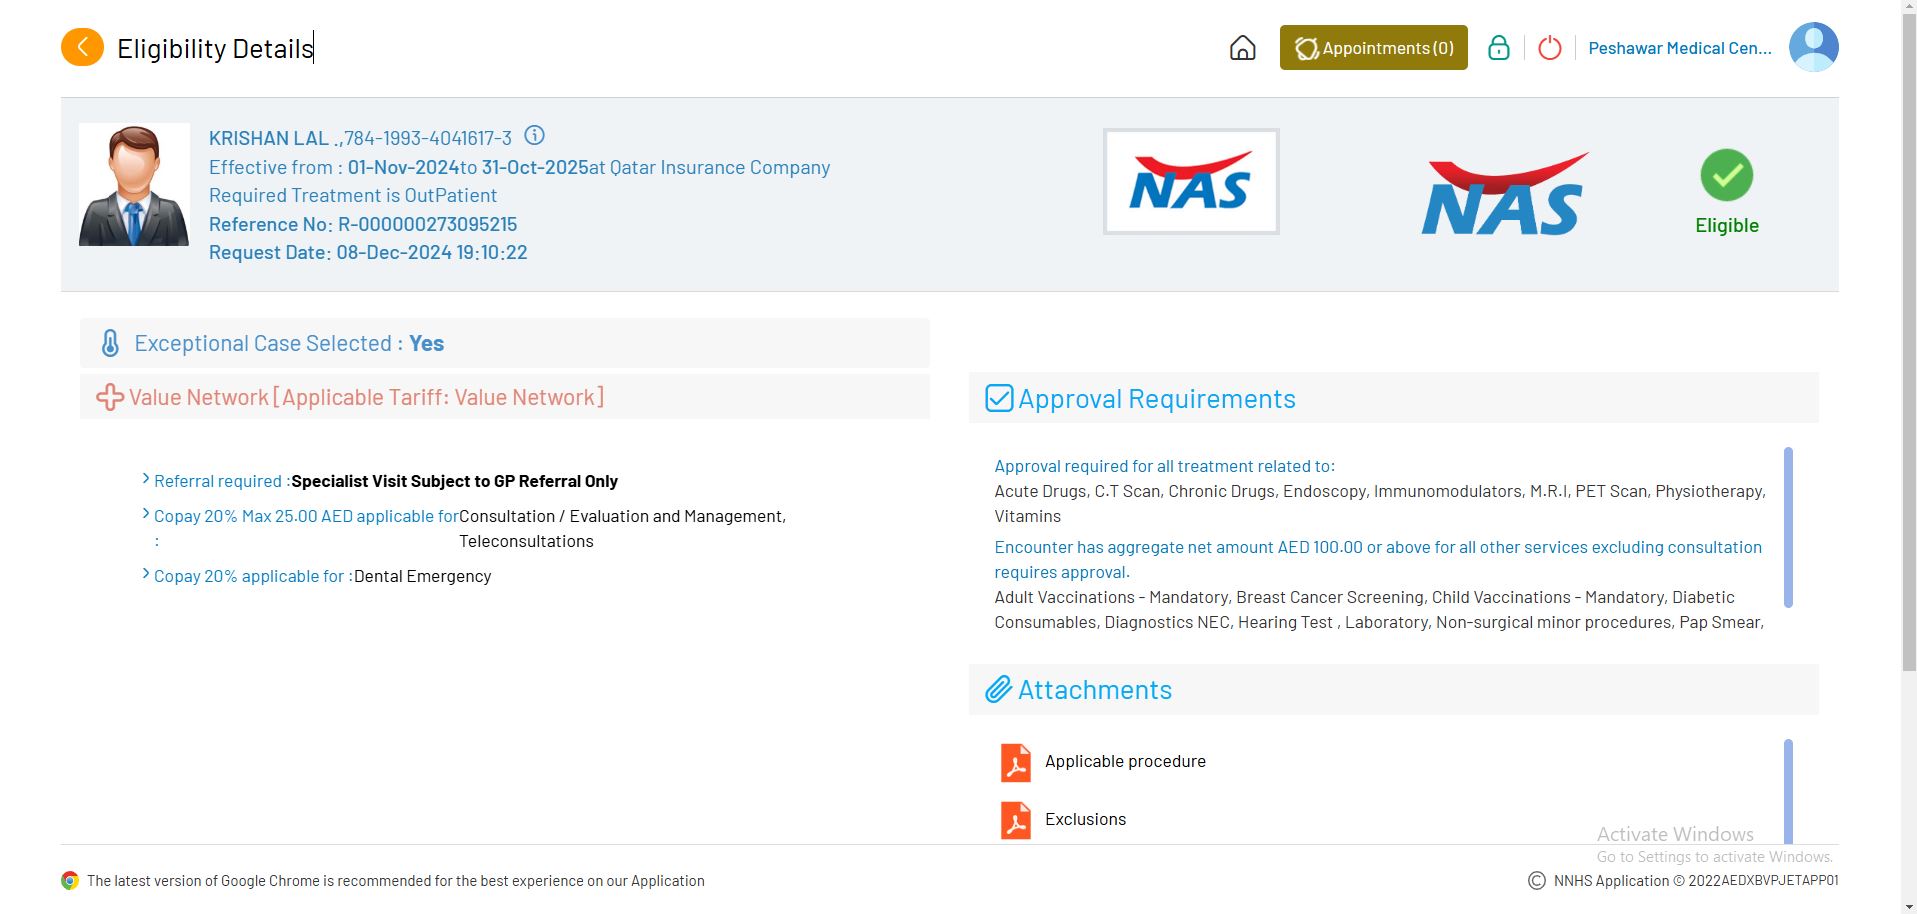This screenshot has width=1917, height=914.
Task: Click the paperclip Attachments icon
Action: [x=998, y=690]
